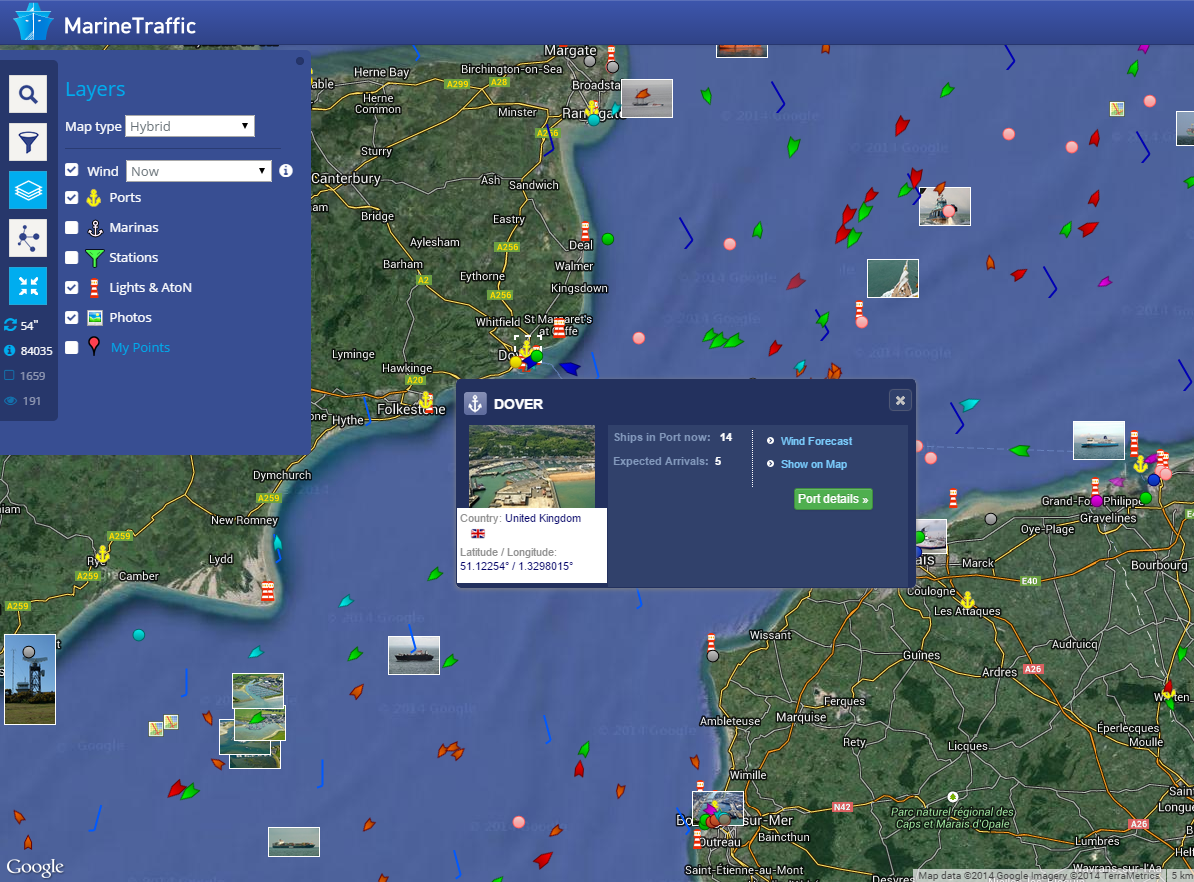Click the Calais port anchor near Les Attaques

tap(967, 599)
